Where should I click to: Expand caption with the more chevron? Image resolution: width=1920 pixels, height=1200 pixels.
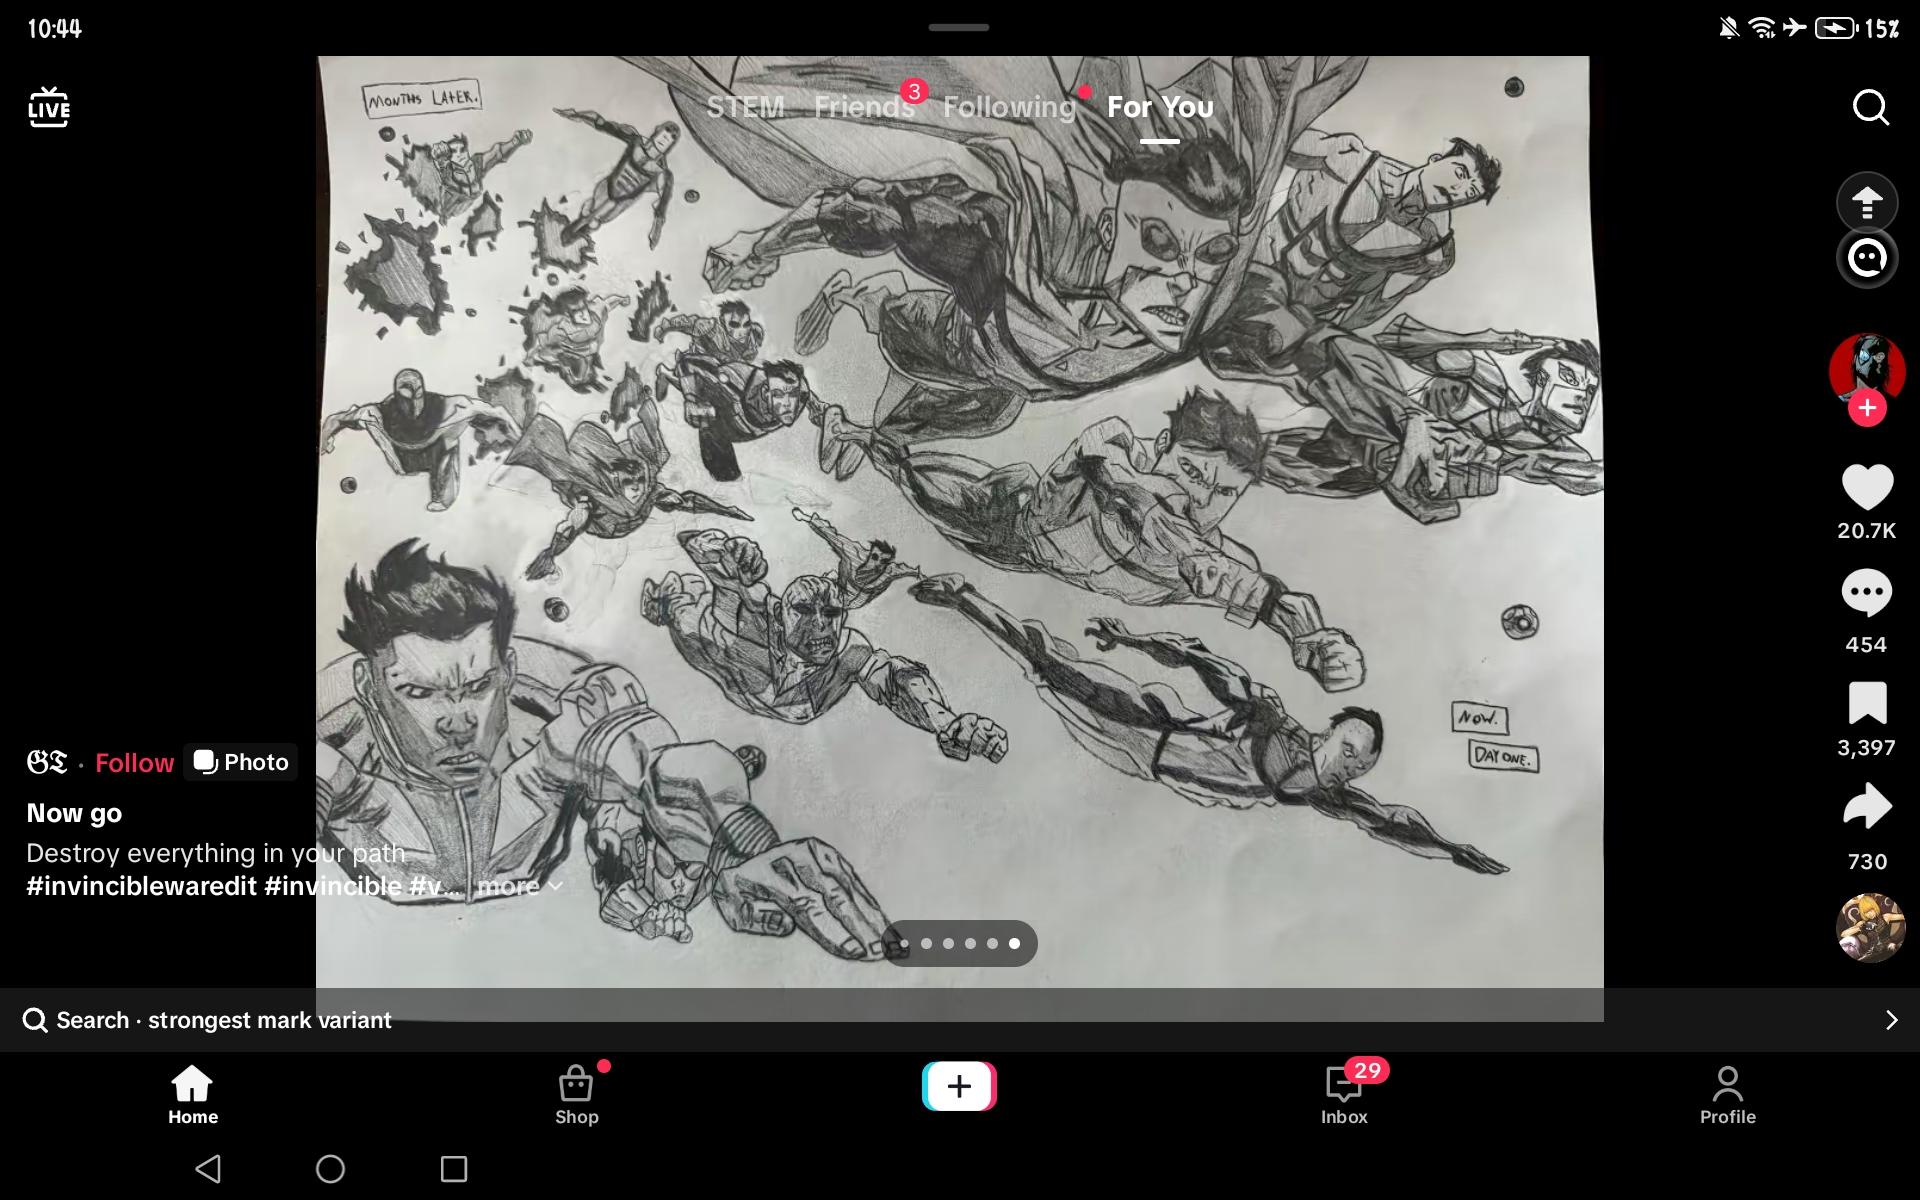click(520, 886)
